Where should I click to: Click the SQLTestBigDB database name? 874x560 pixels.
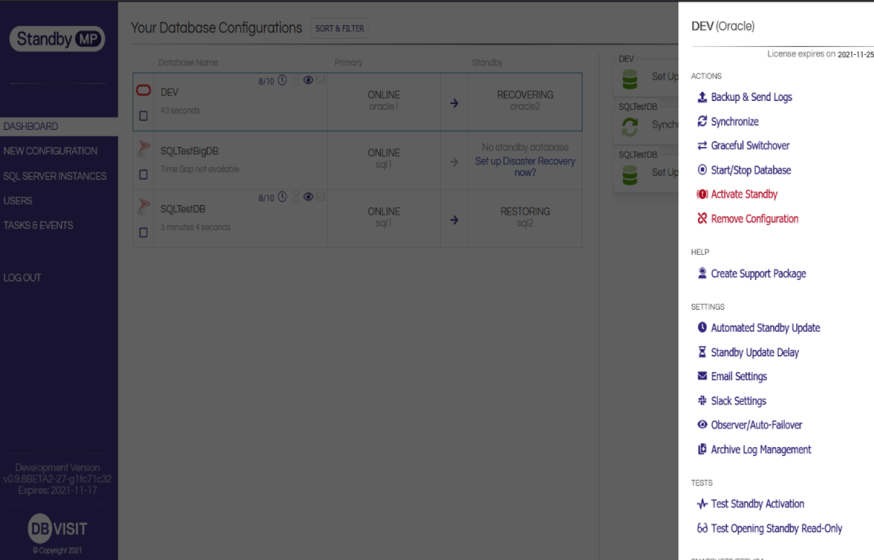click(x=189, y=151)
